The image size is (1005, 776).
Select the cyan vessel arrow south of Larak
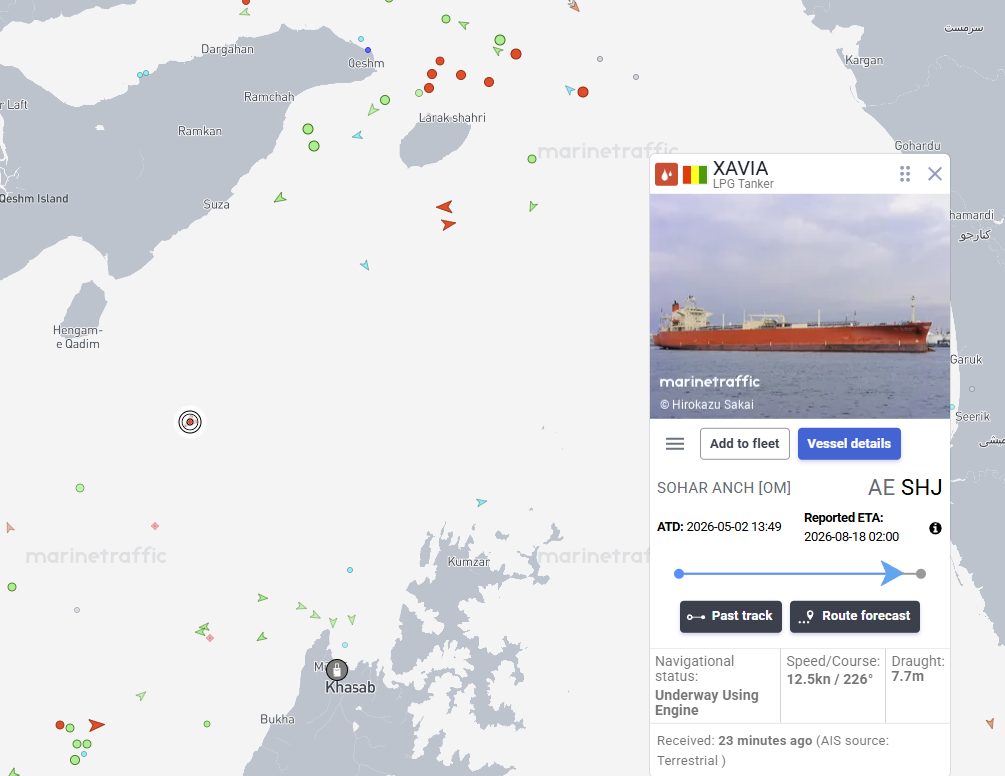coord(365,265)
